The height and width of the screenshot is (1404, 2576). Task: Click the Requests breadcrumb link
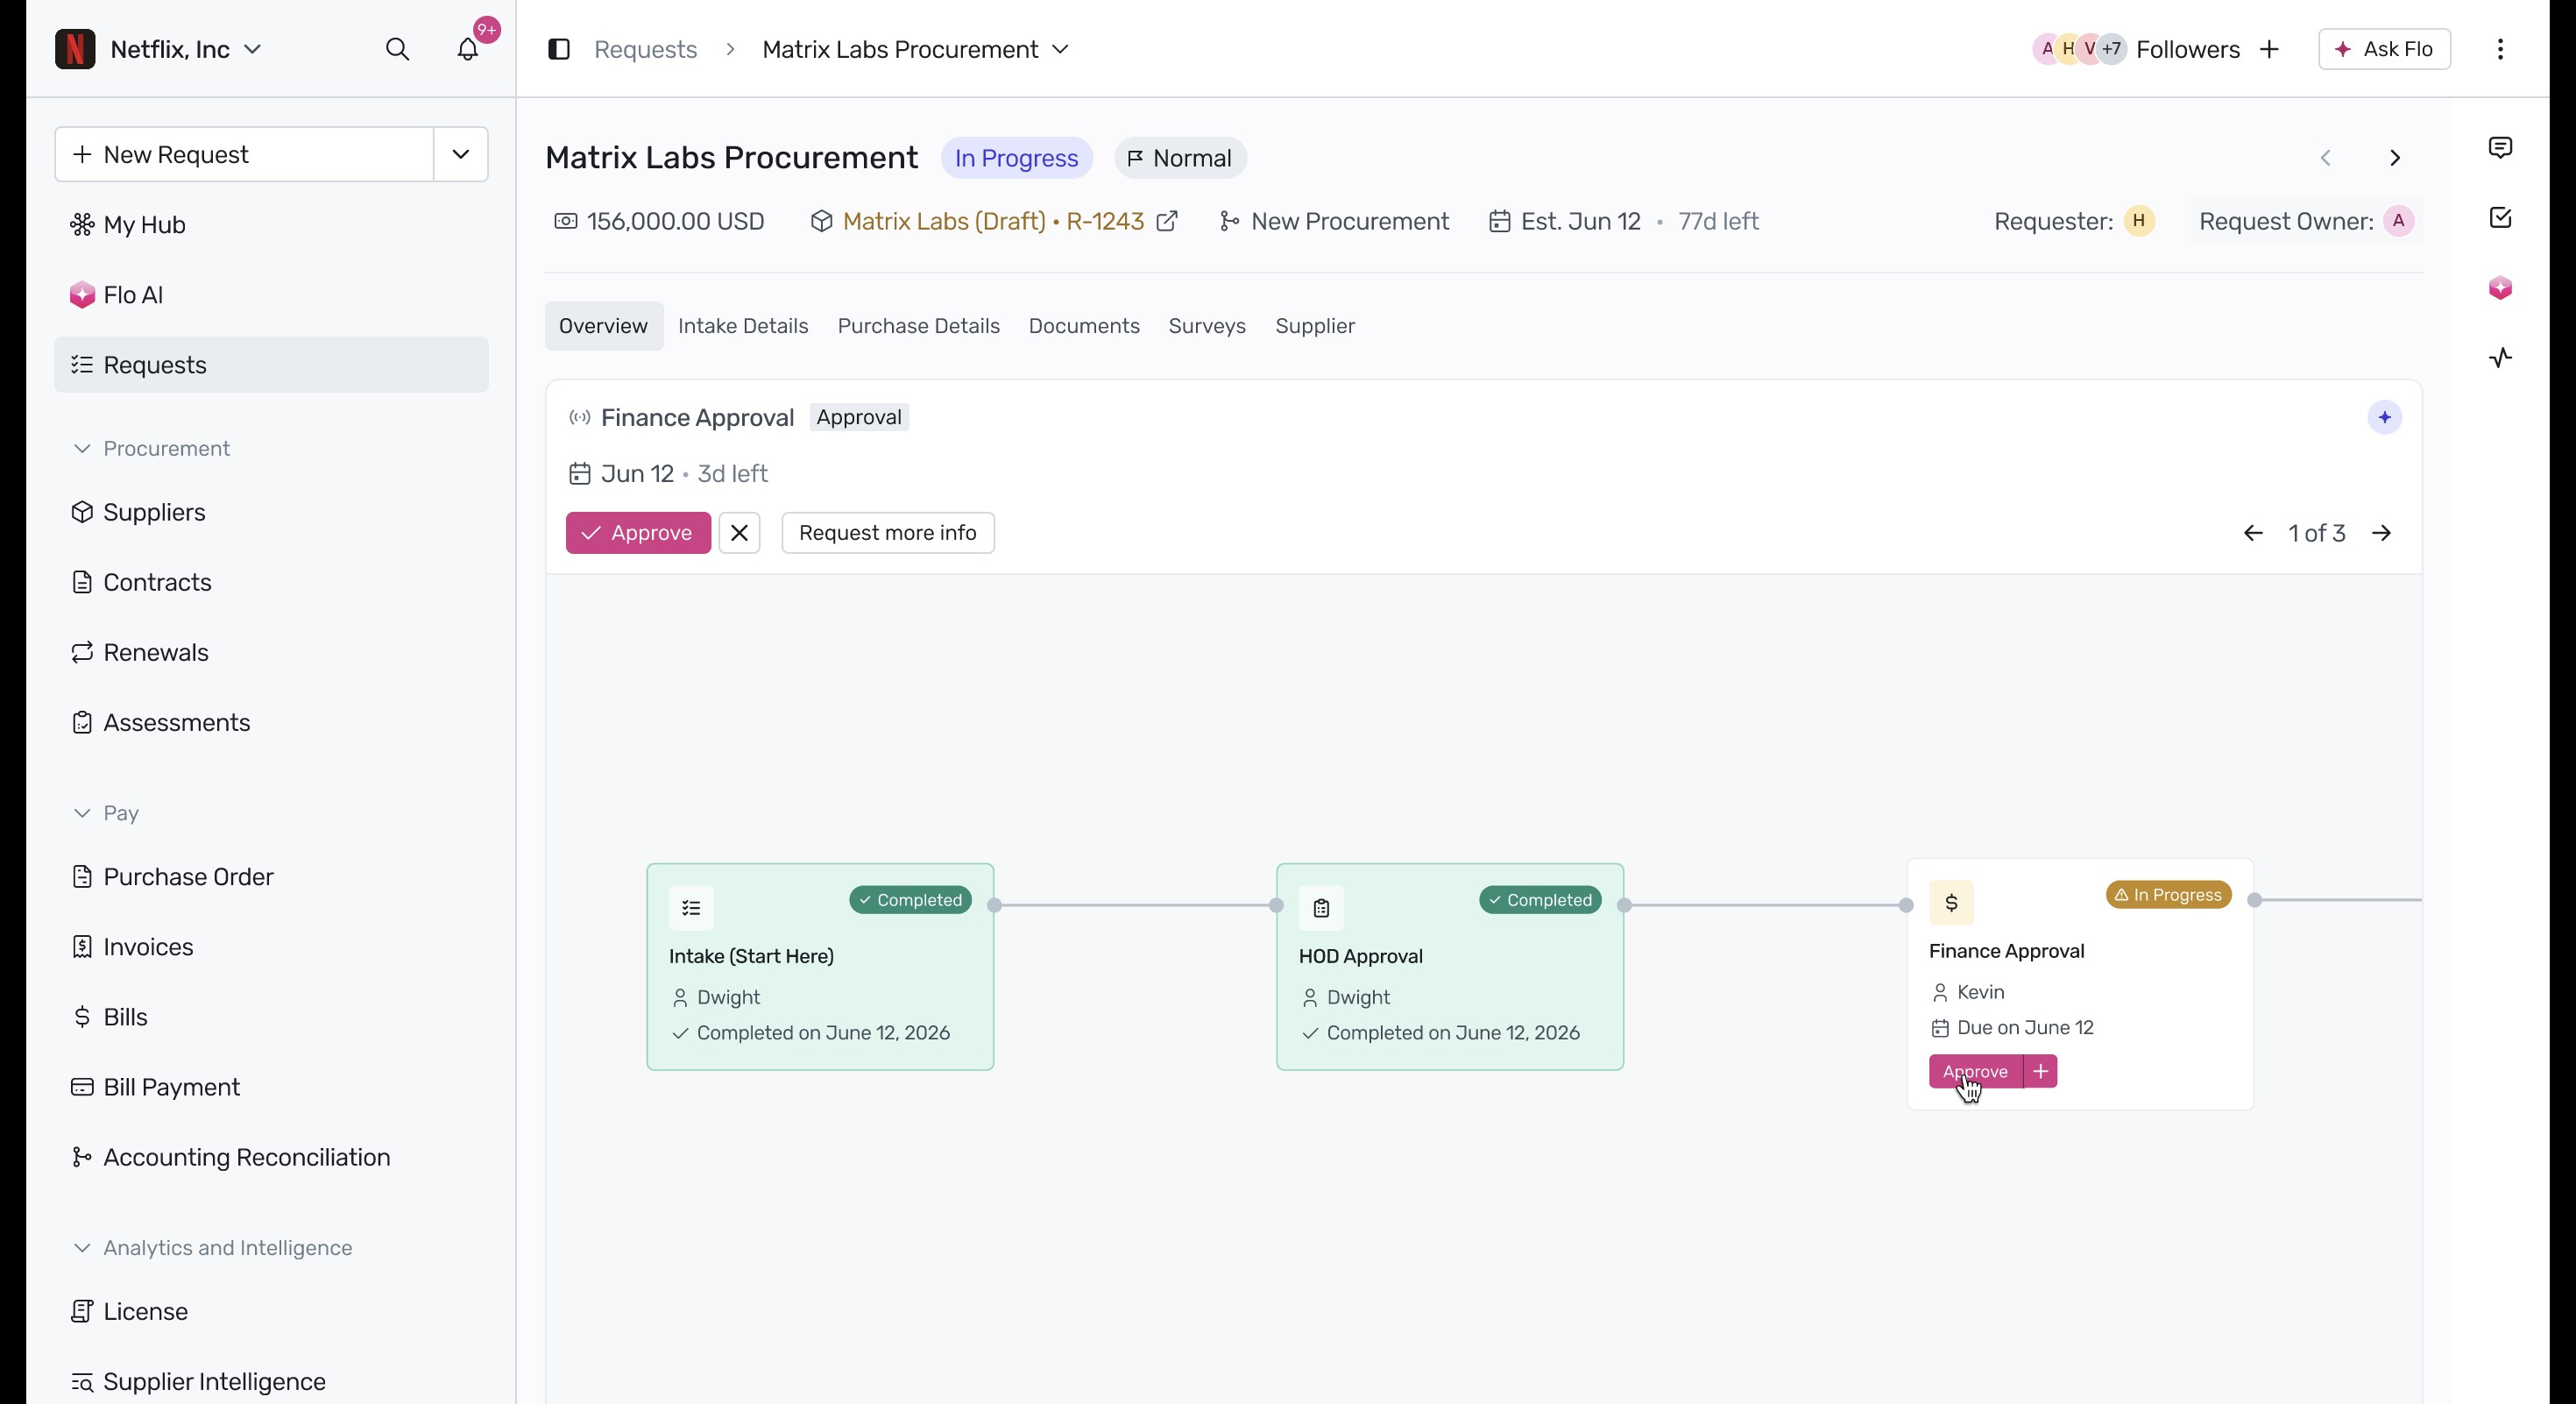tap(645, 49)
